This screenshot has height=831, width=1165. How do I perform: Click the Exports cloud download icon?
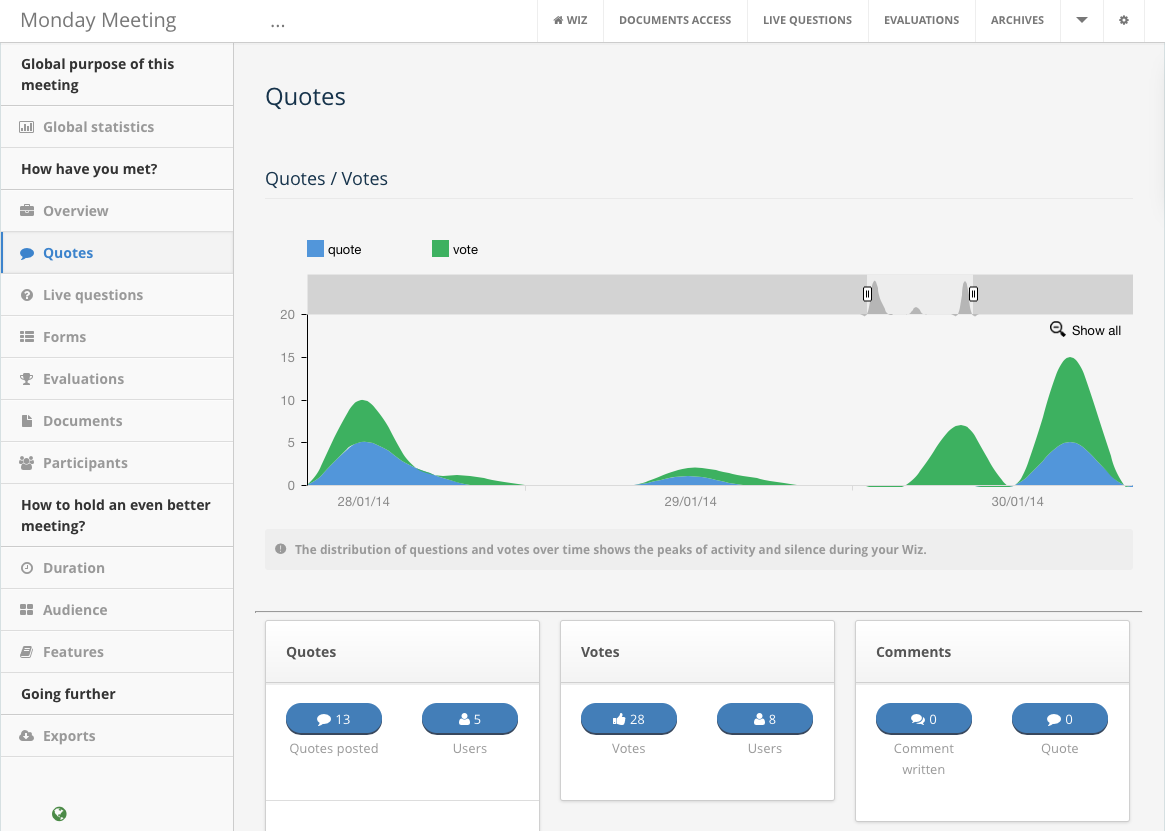pos(27,736)
